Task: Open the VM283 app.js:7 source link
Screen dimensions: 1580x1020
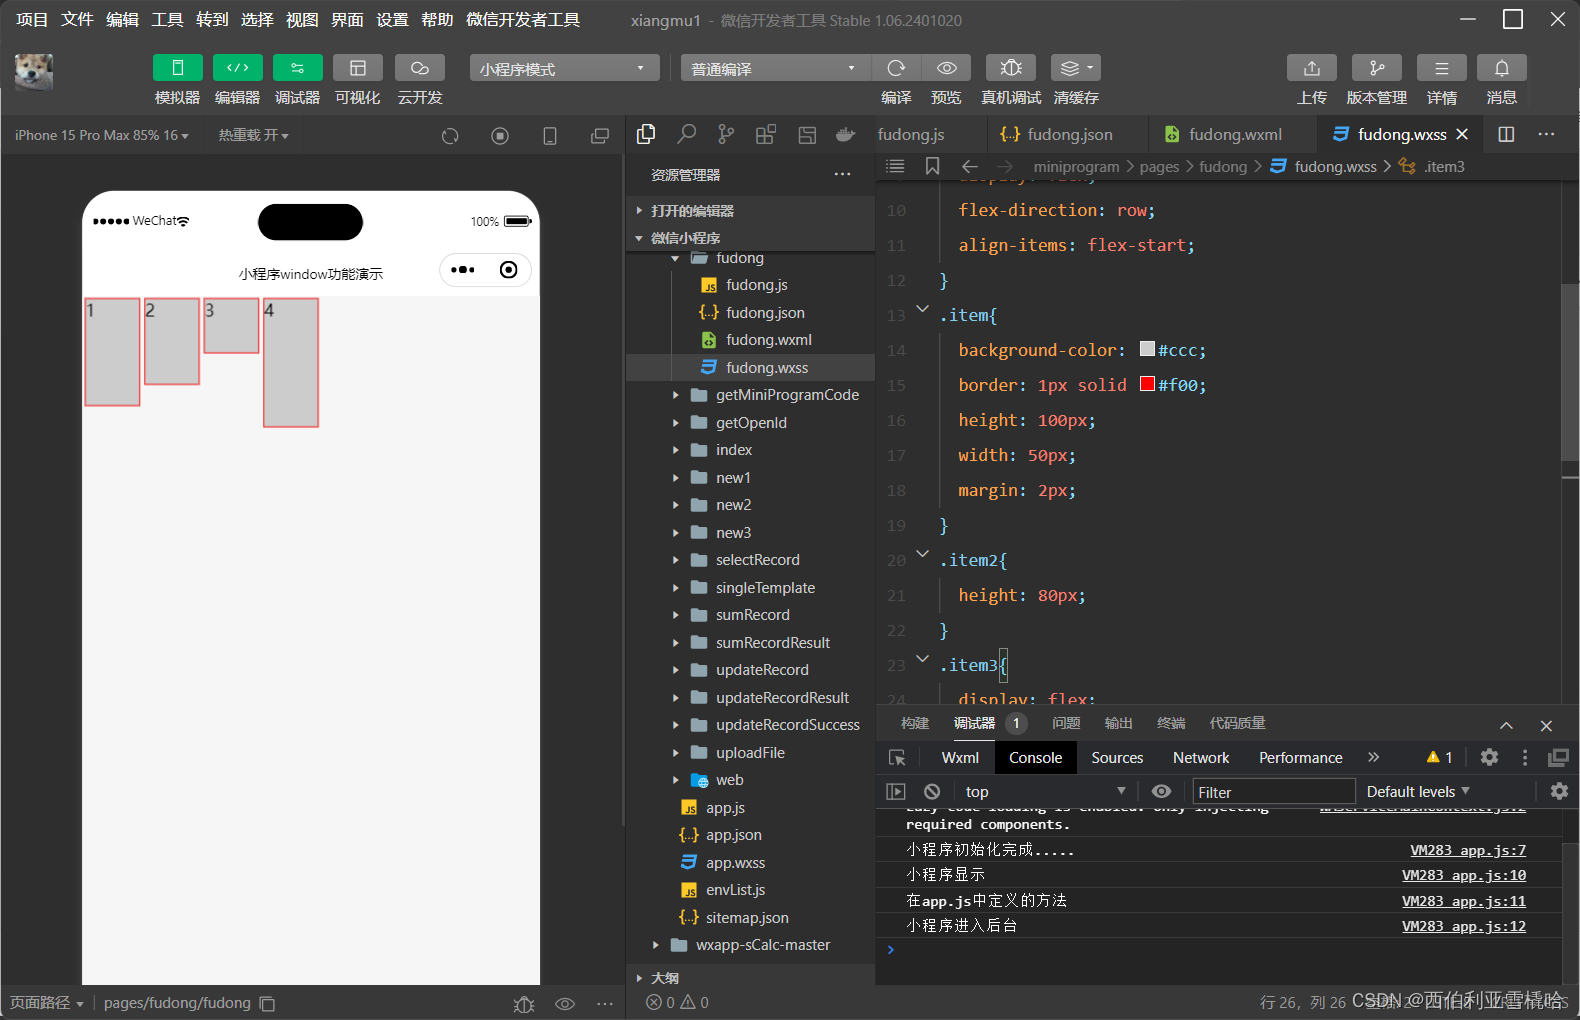Action: coord(1468,850)
